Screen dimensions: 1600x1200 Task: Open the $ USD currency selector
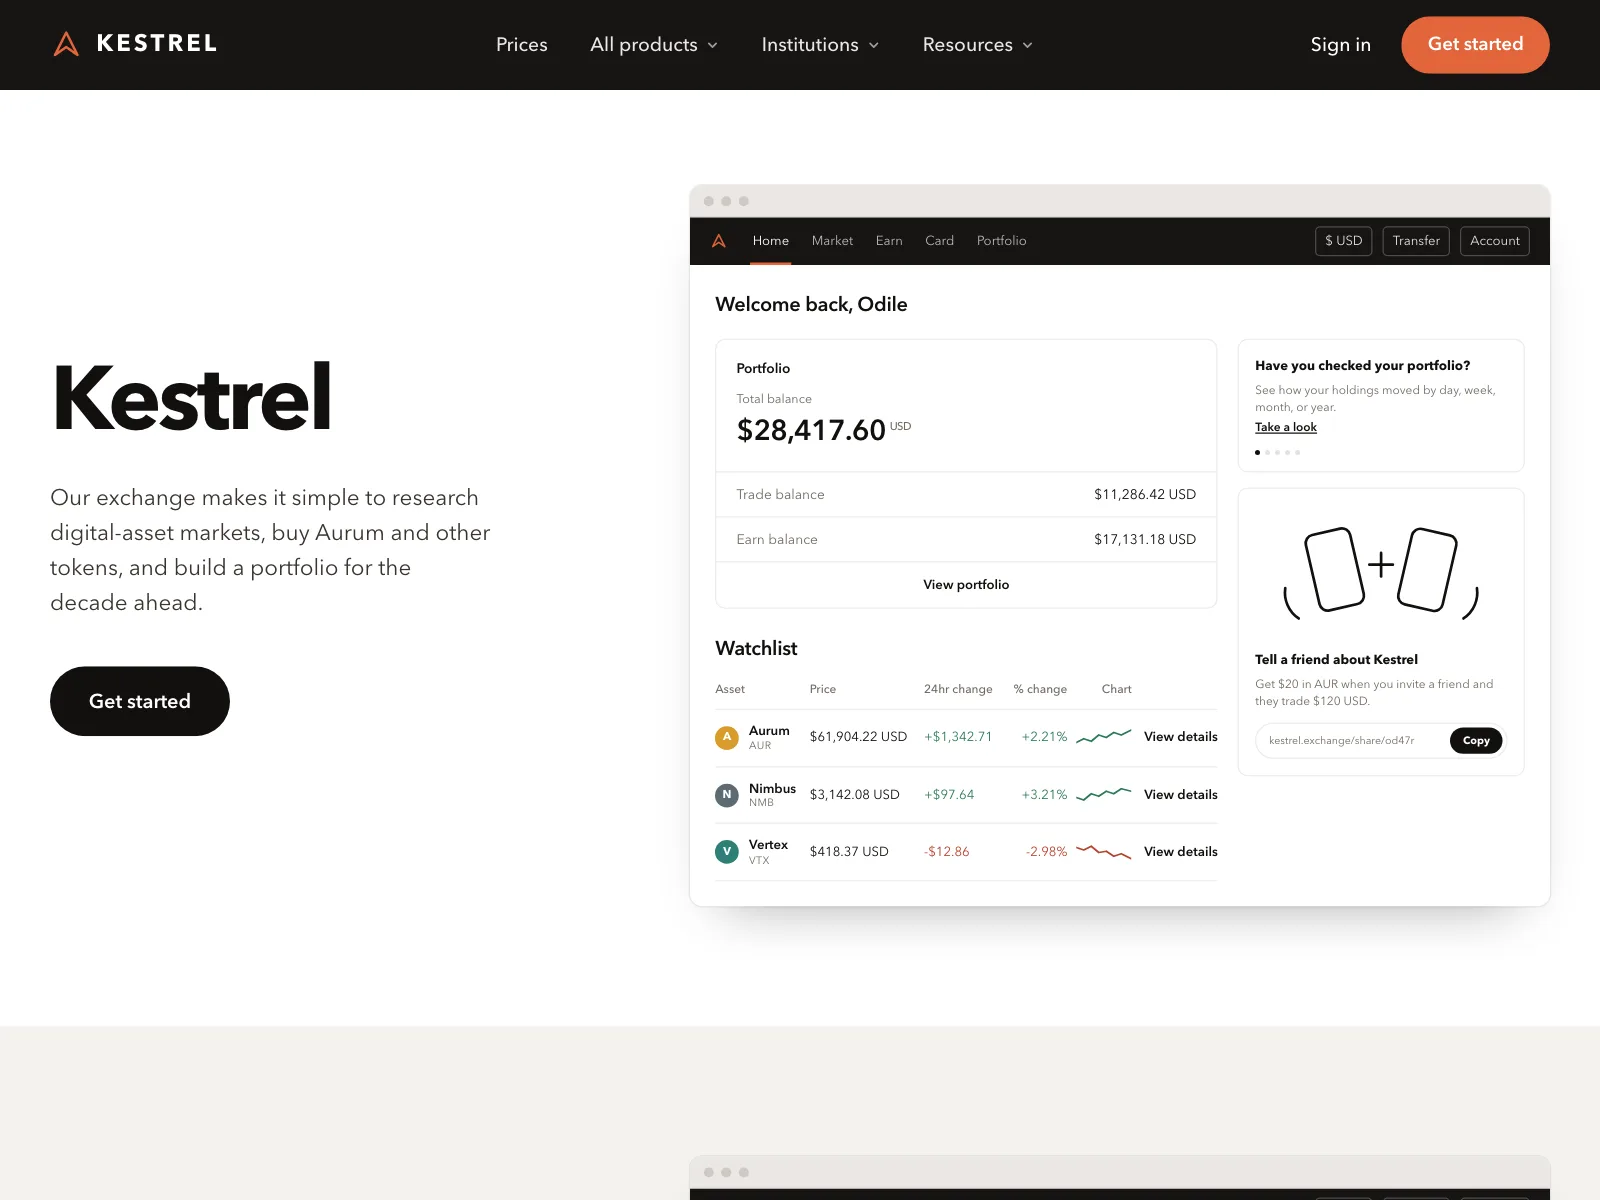coord(1343,241)
